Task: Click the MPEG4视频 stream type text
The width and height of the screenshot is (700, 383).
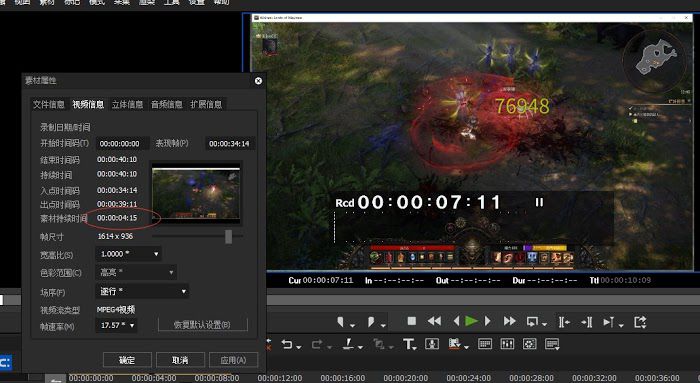Action: click(x=116, y=309)
